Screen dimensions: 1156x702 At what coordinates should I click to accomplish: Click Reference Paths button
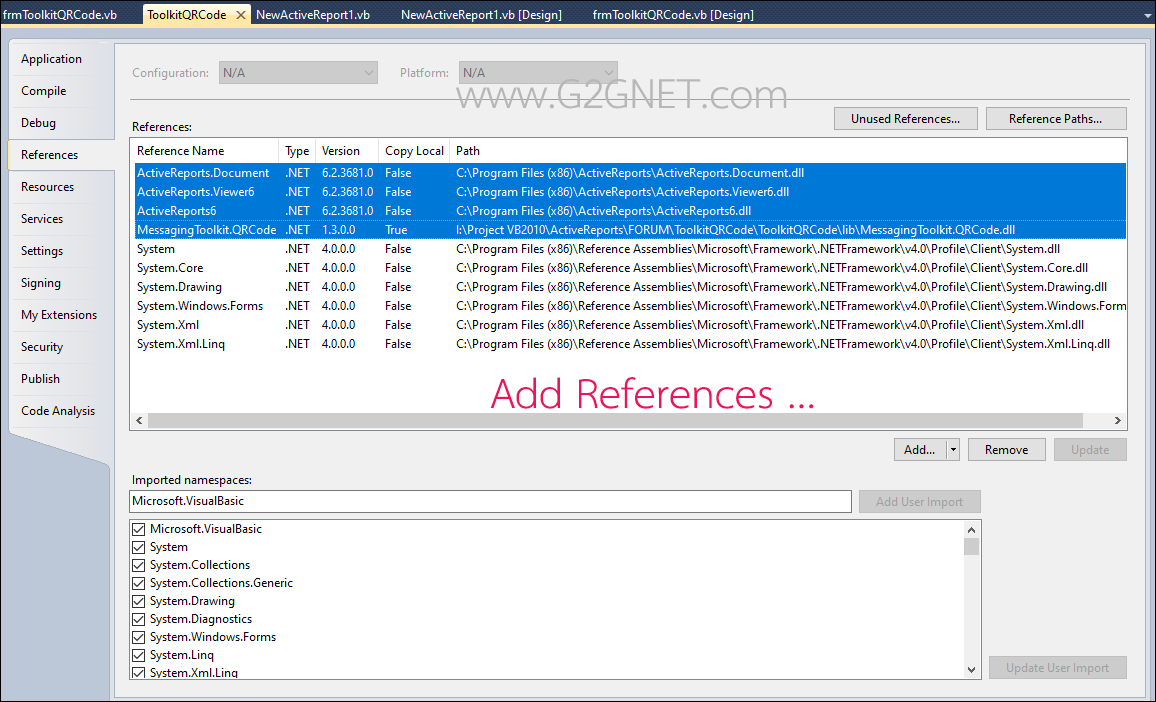(1056, 119)
